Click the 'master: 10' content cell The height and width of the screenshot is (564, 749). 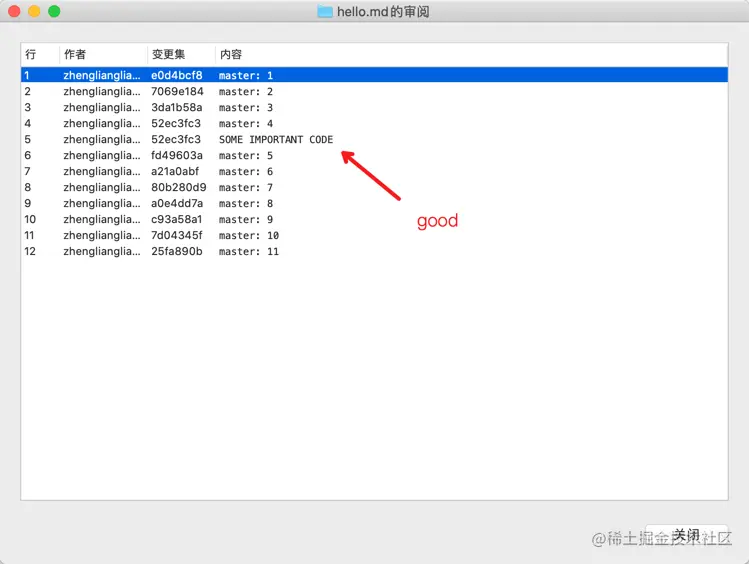249,236
